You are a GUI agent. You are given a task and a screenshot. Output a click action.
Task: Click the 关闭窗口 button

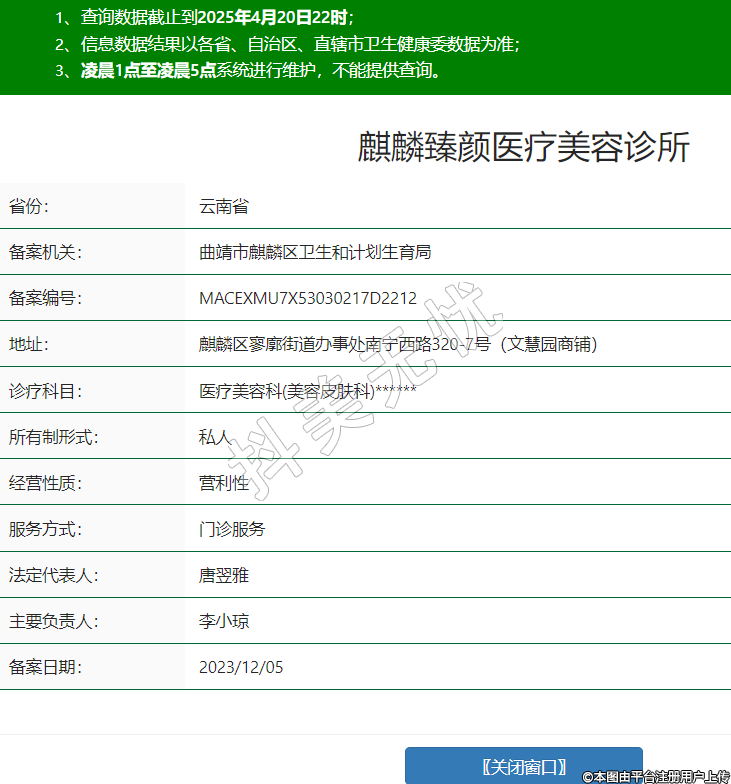tap(523, 767)
